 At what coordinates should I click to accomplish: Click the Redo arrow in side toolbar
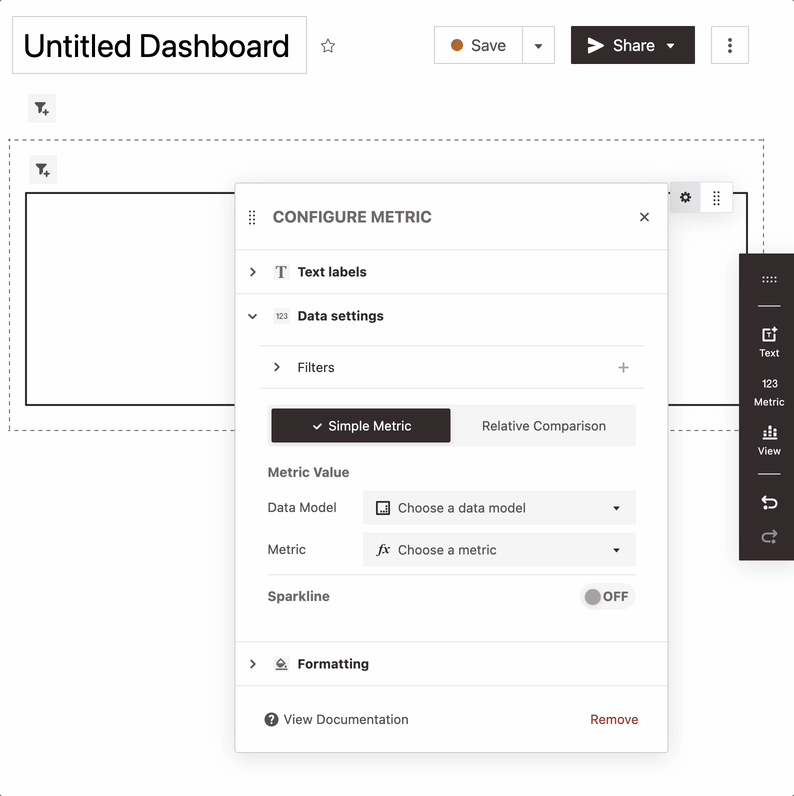click(x=769, y=537)
